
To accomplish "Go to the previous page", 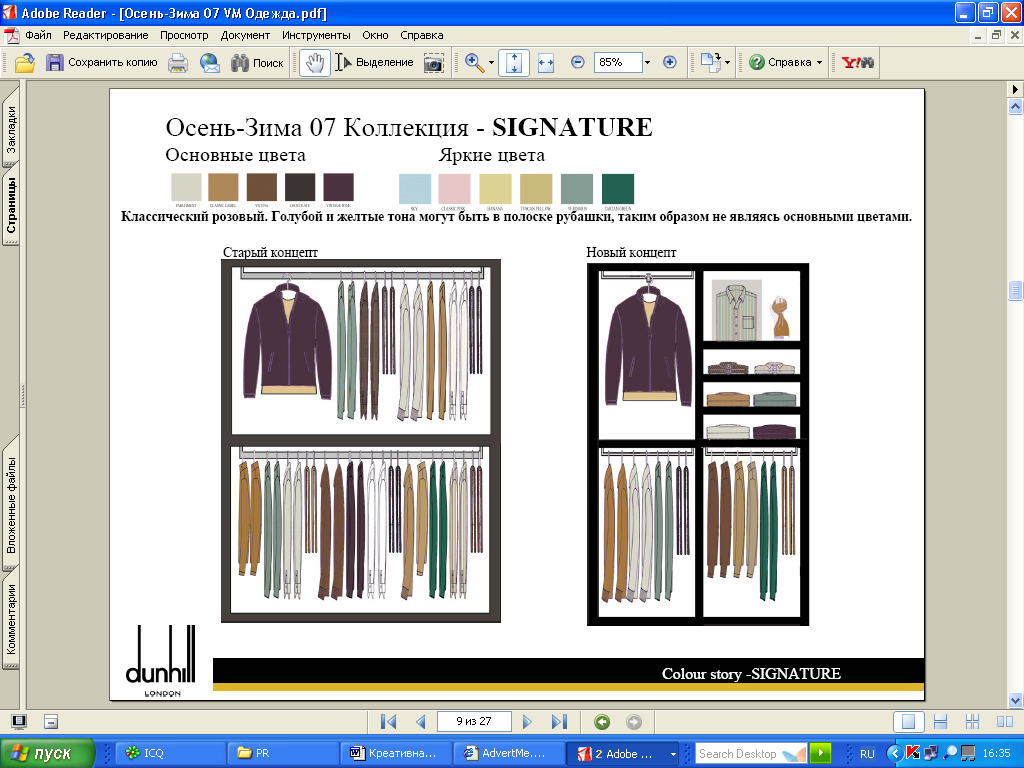I will [421, 722].
